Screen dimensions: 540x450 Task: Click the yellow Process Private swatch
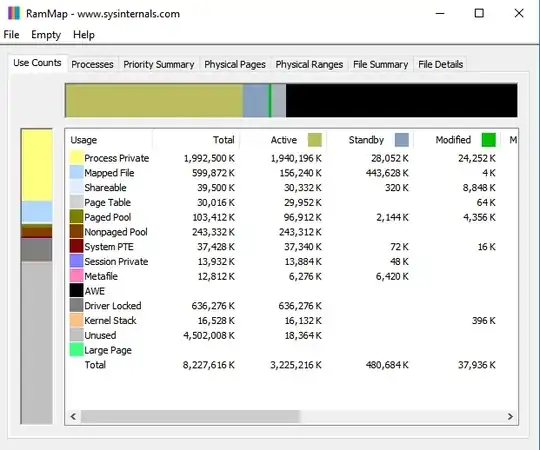click(x=76, y=158)
